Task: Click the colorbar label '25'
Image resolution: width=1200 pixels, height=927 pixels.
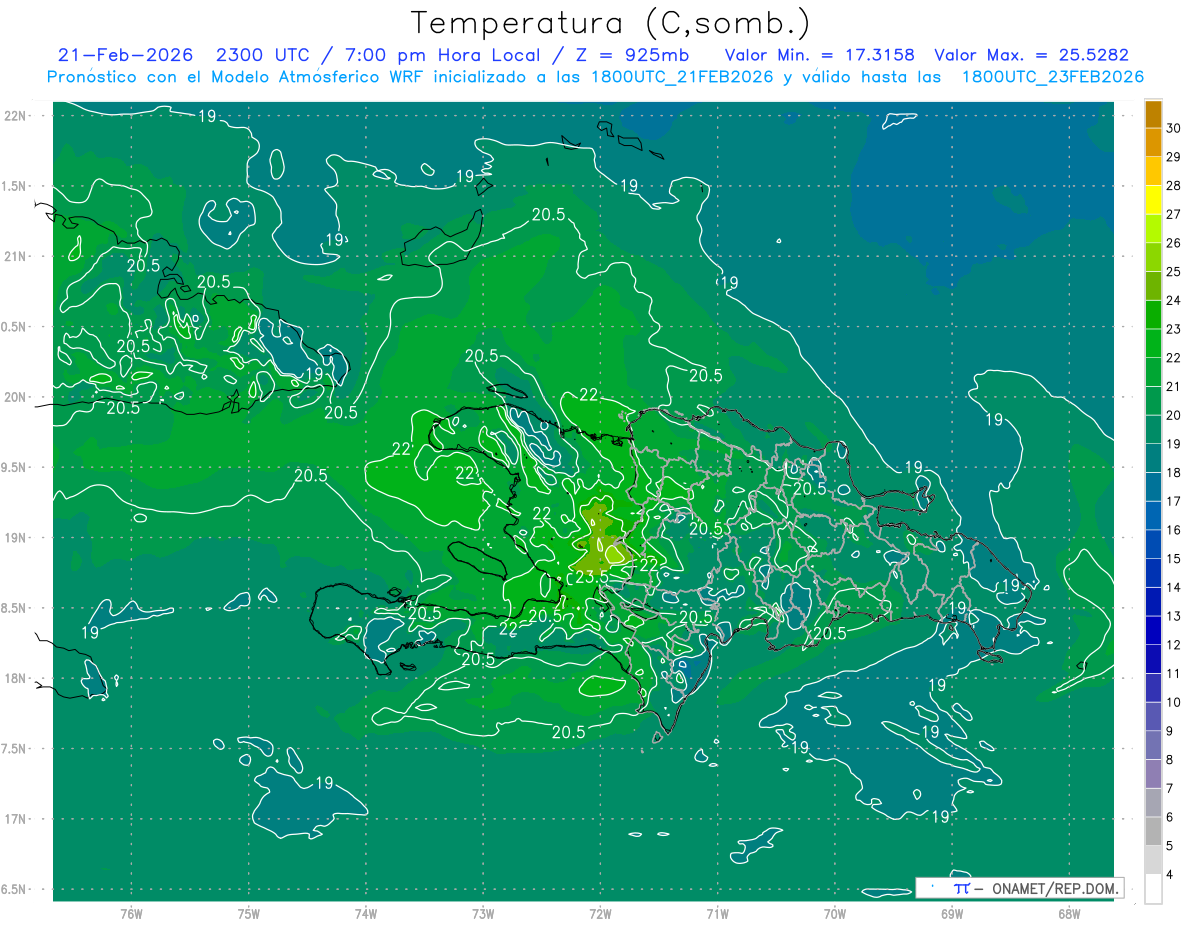Action: 1174,272
